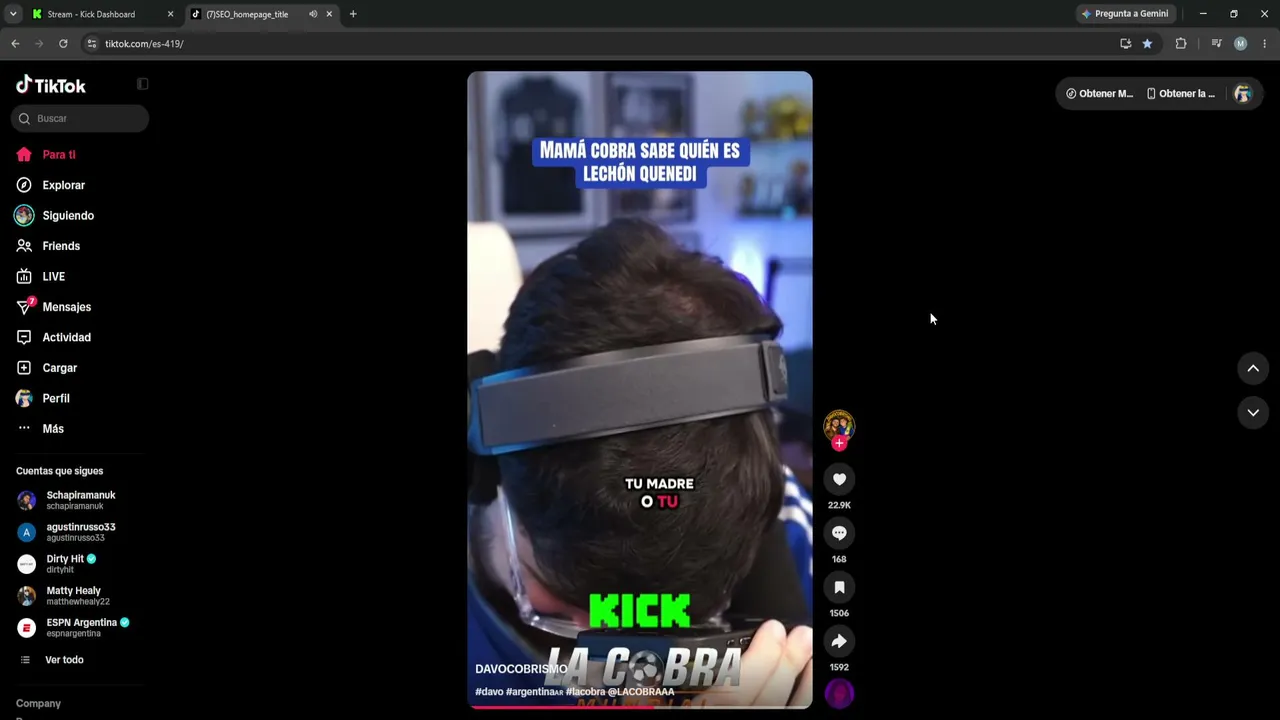Screen dimensions: 1280x720
Task: Open the comments on the video
Action: (839, 533)
